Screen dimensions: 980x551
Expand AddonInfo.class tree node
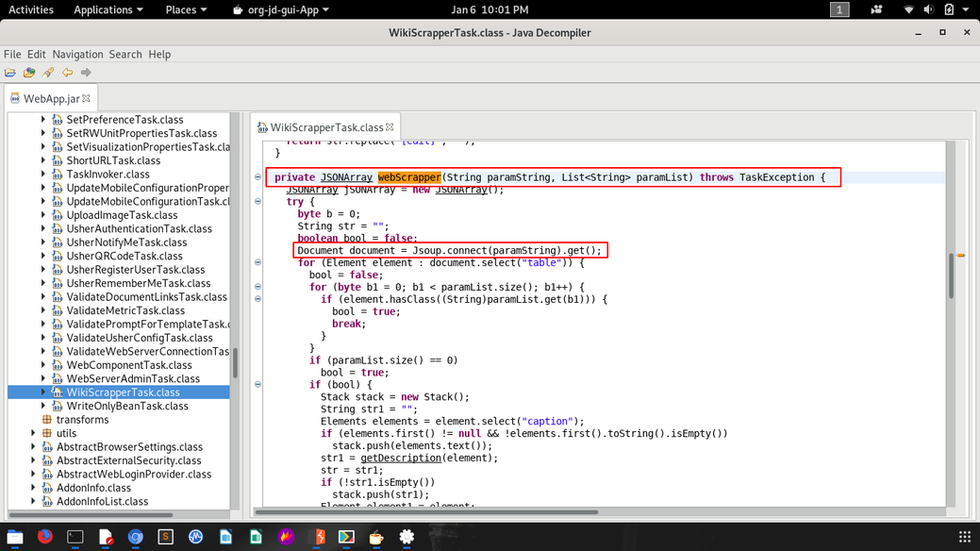point(33,487)
